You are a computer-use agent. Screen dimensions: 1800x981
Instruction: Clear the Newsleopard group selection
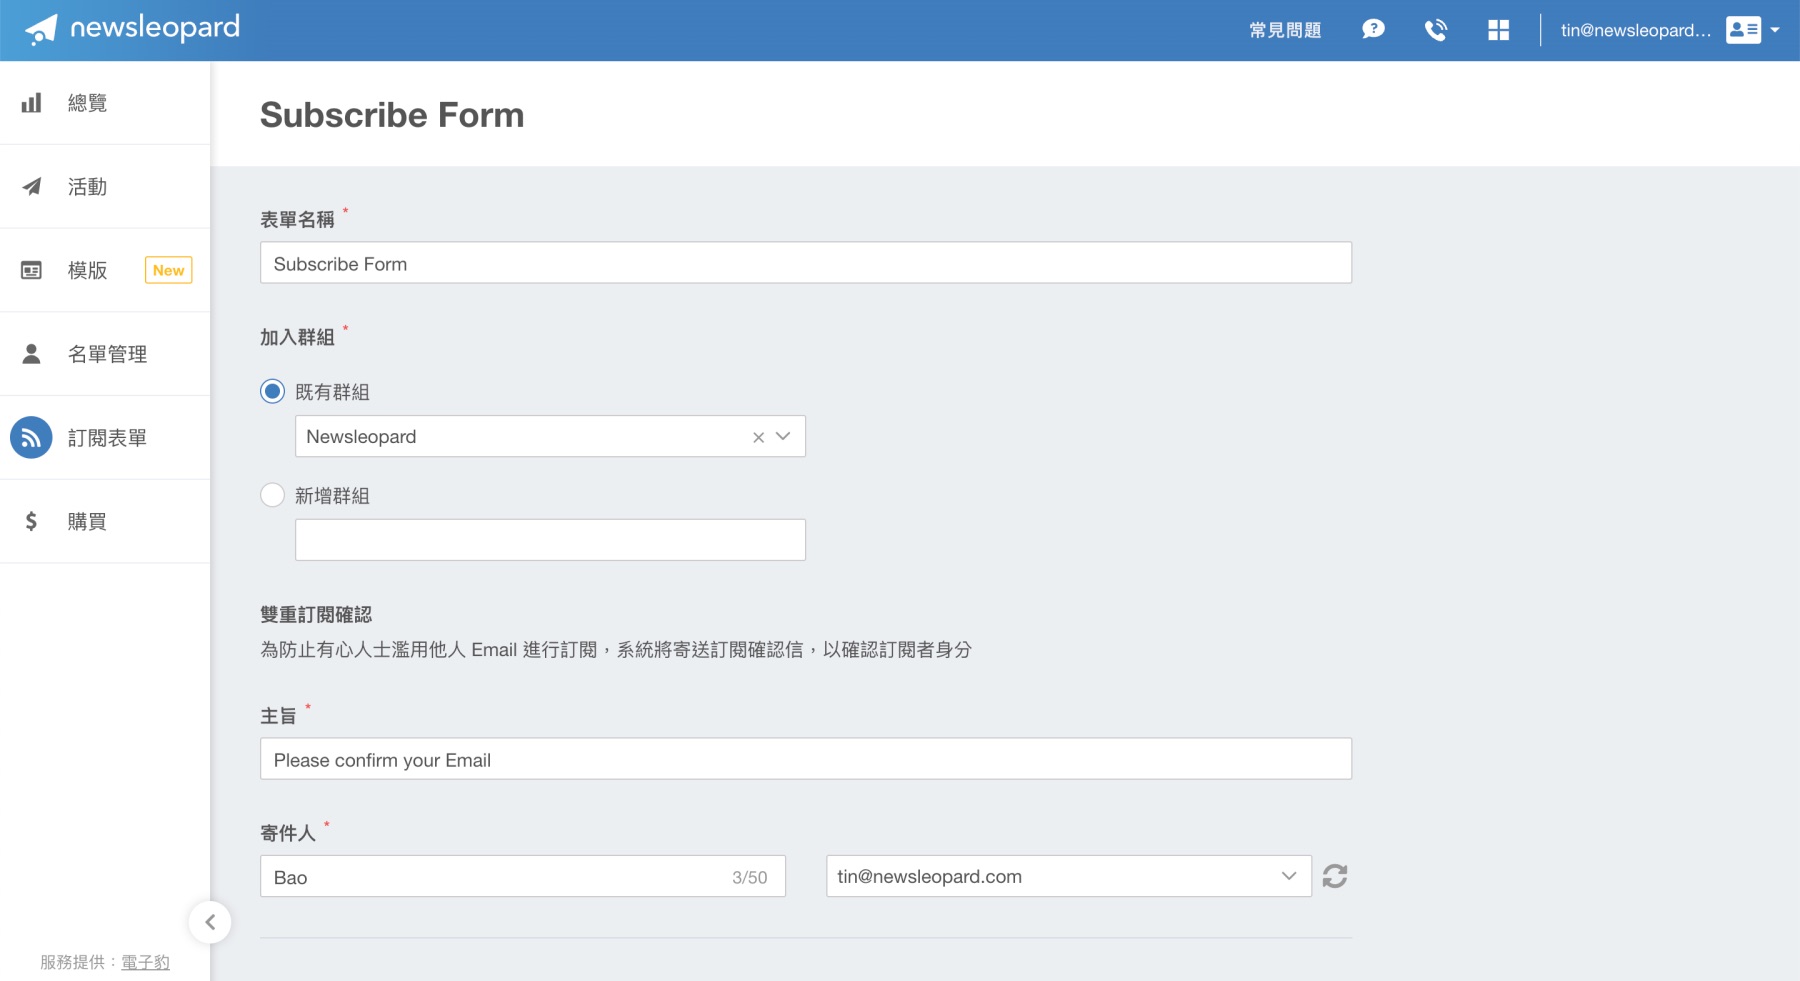tap(758, 437)
